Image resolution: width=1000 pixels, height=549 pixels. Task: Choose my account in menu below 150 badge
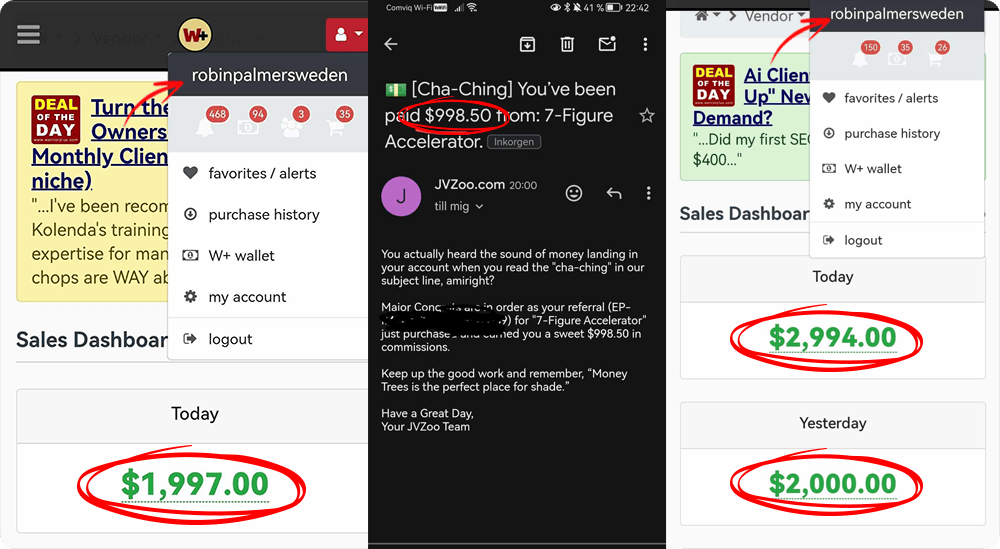[877, 204]
